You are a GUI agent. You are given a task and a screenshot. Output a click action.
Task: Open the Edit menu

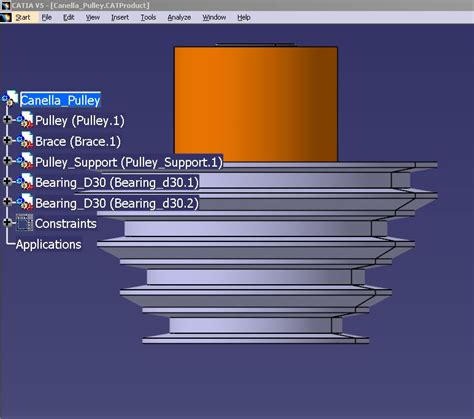[69, 17]
